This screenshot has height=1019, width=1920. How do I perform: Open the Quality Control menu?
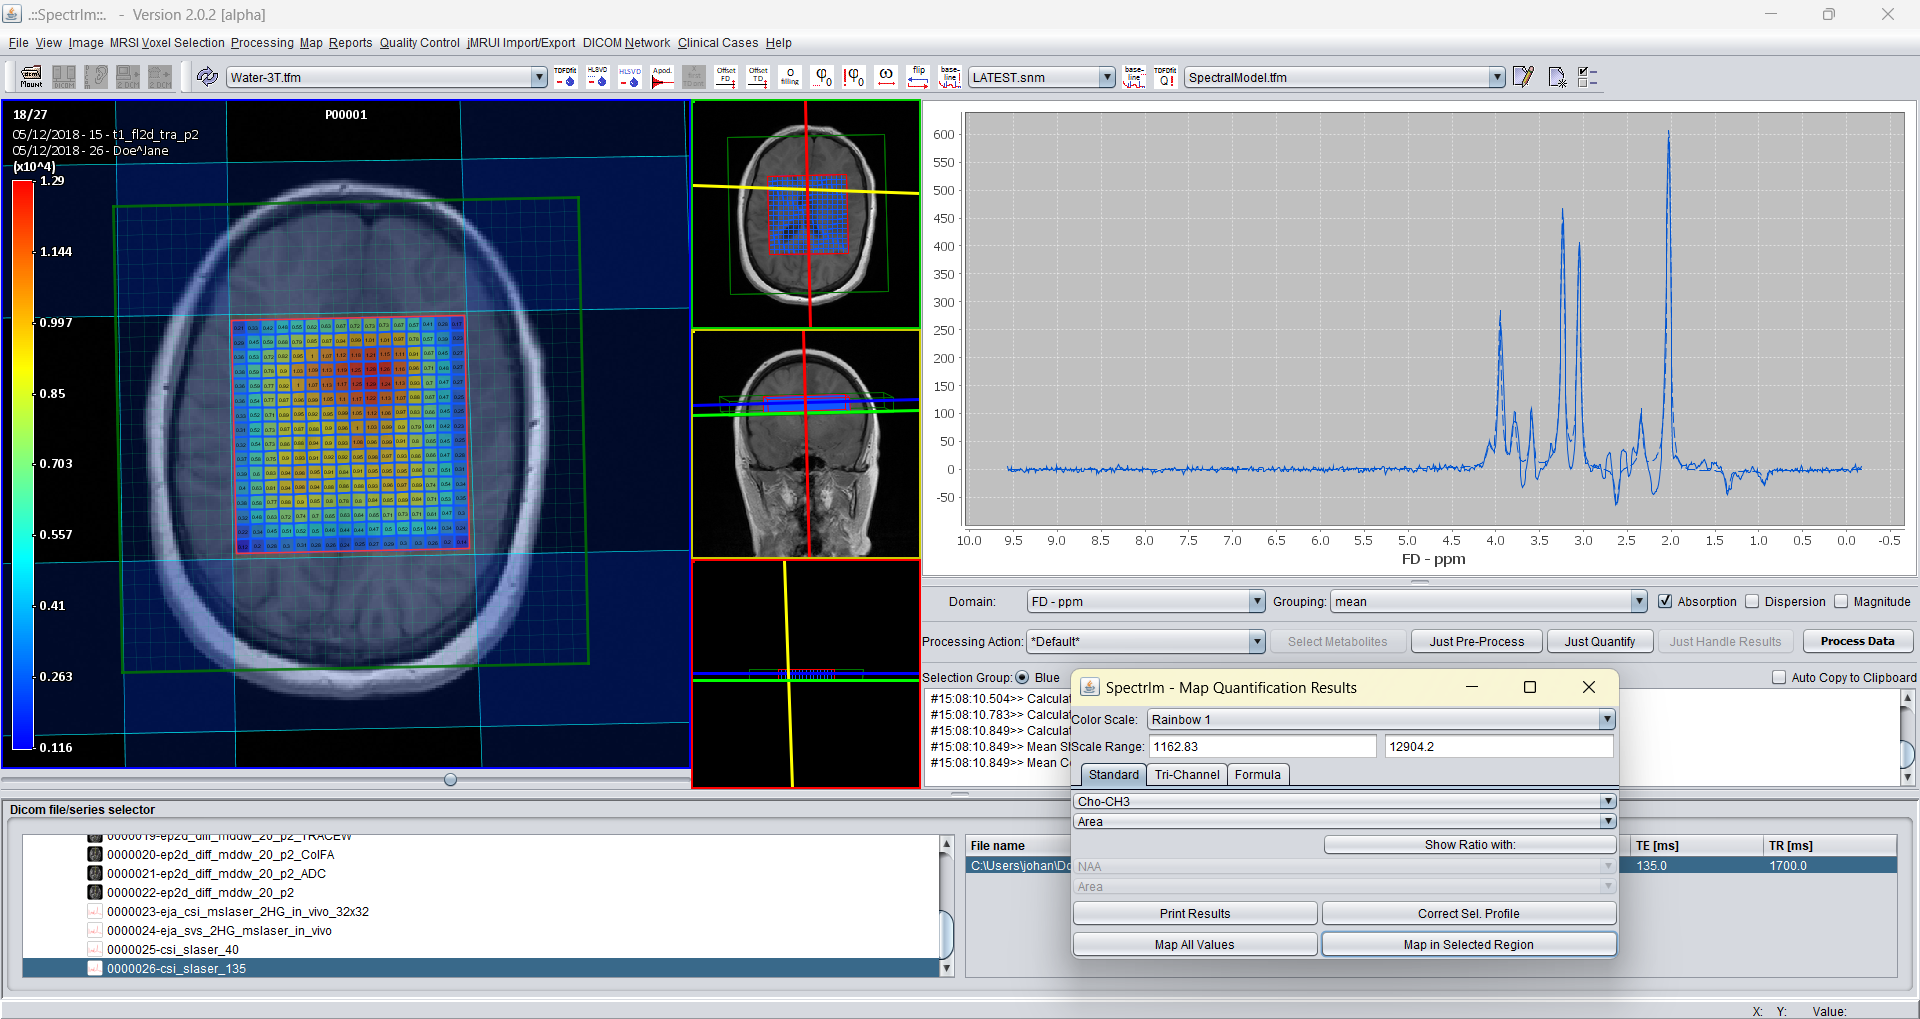point(419,43)
